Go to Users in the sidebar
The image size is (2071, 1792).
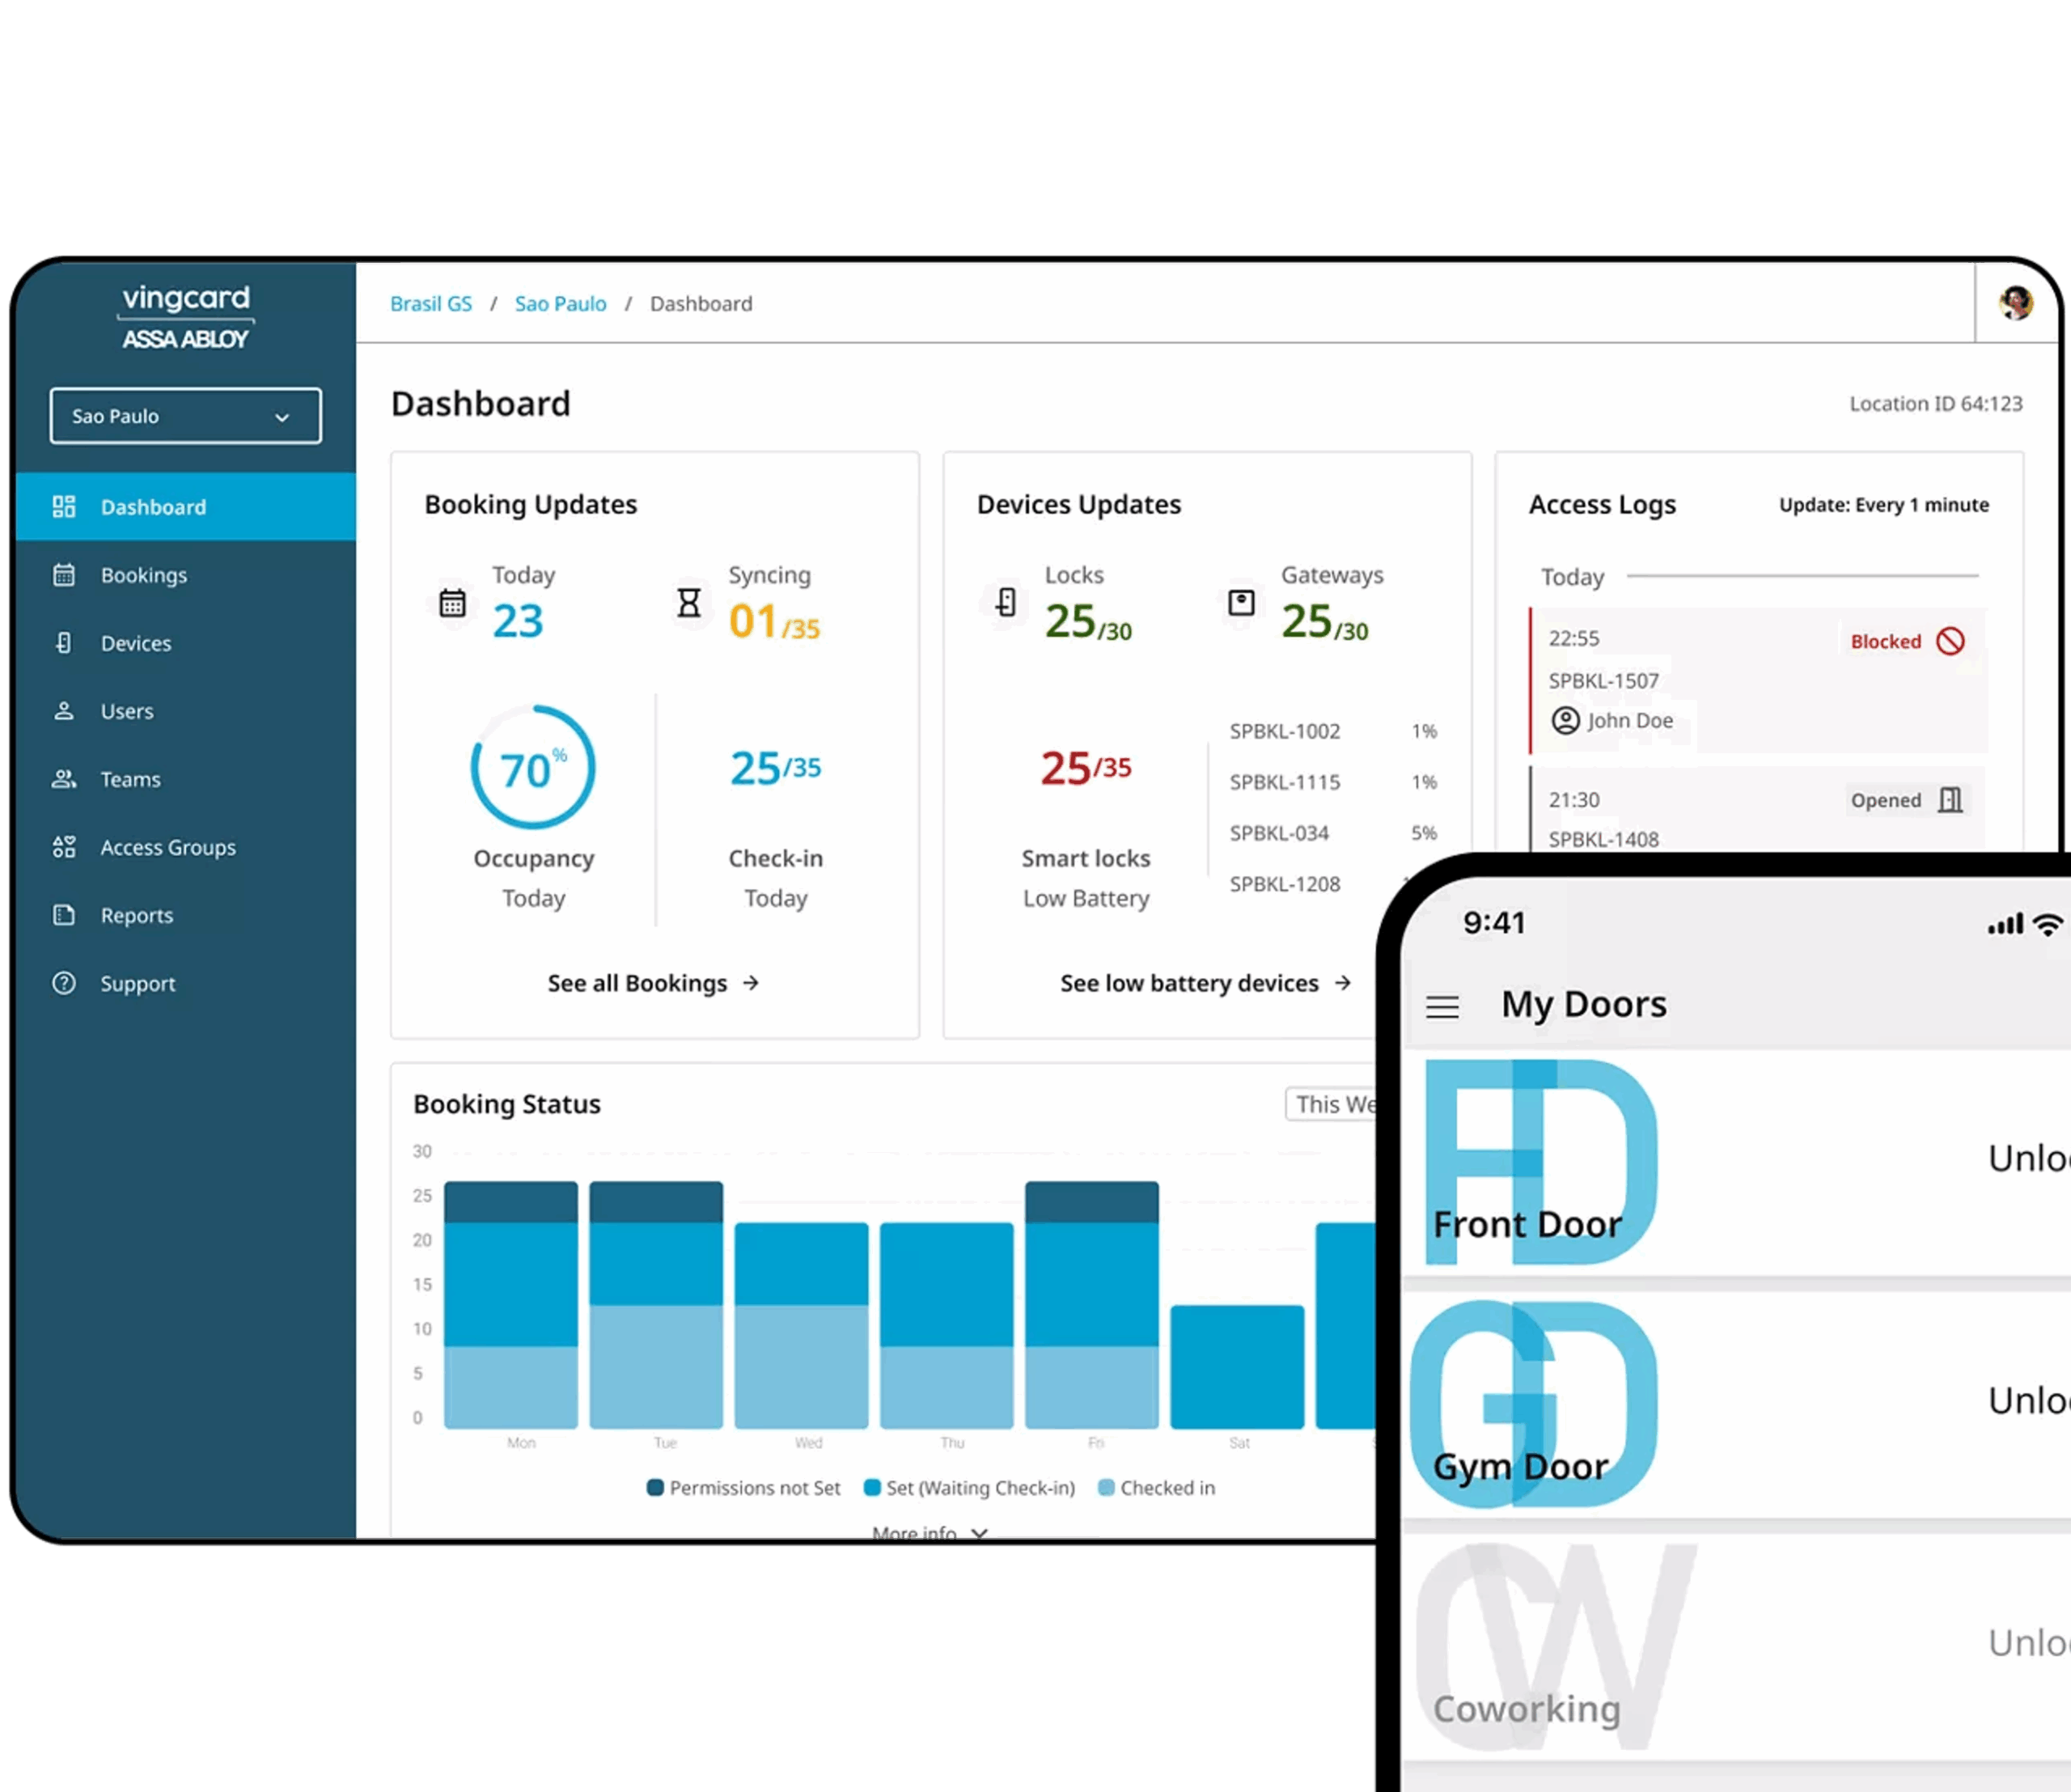tap(127, 711)
